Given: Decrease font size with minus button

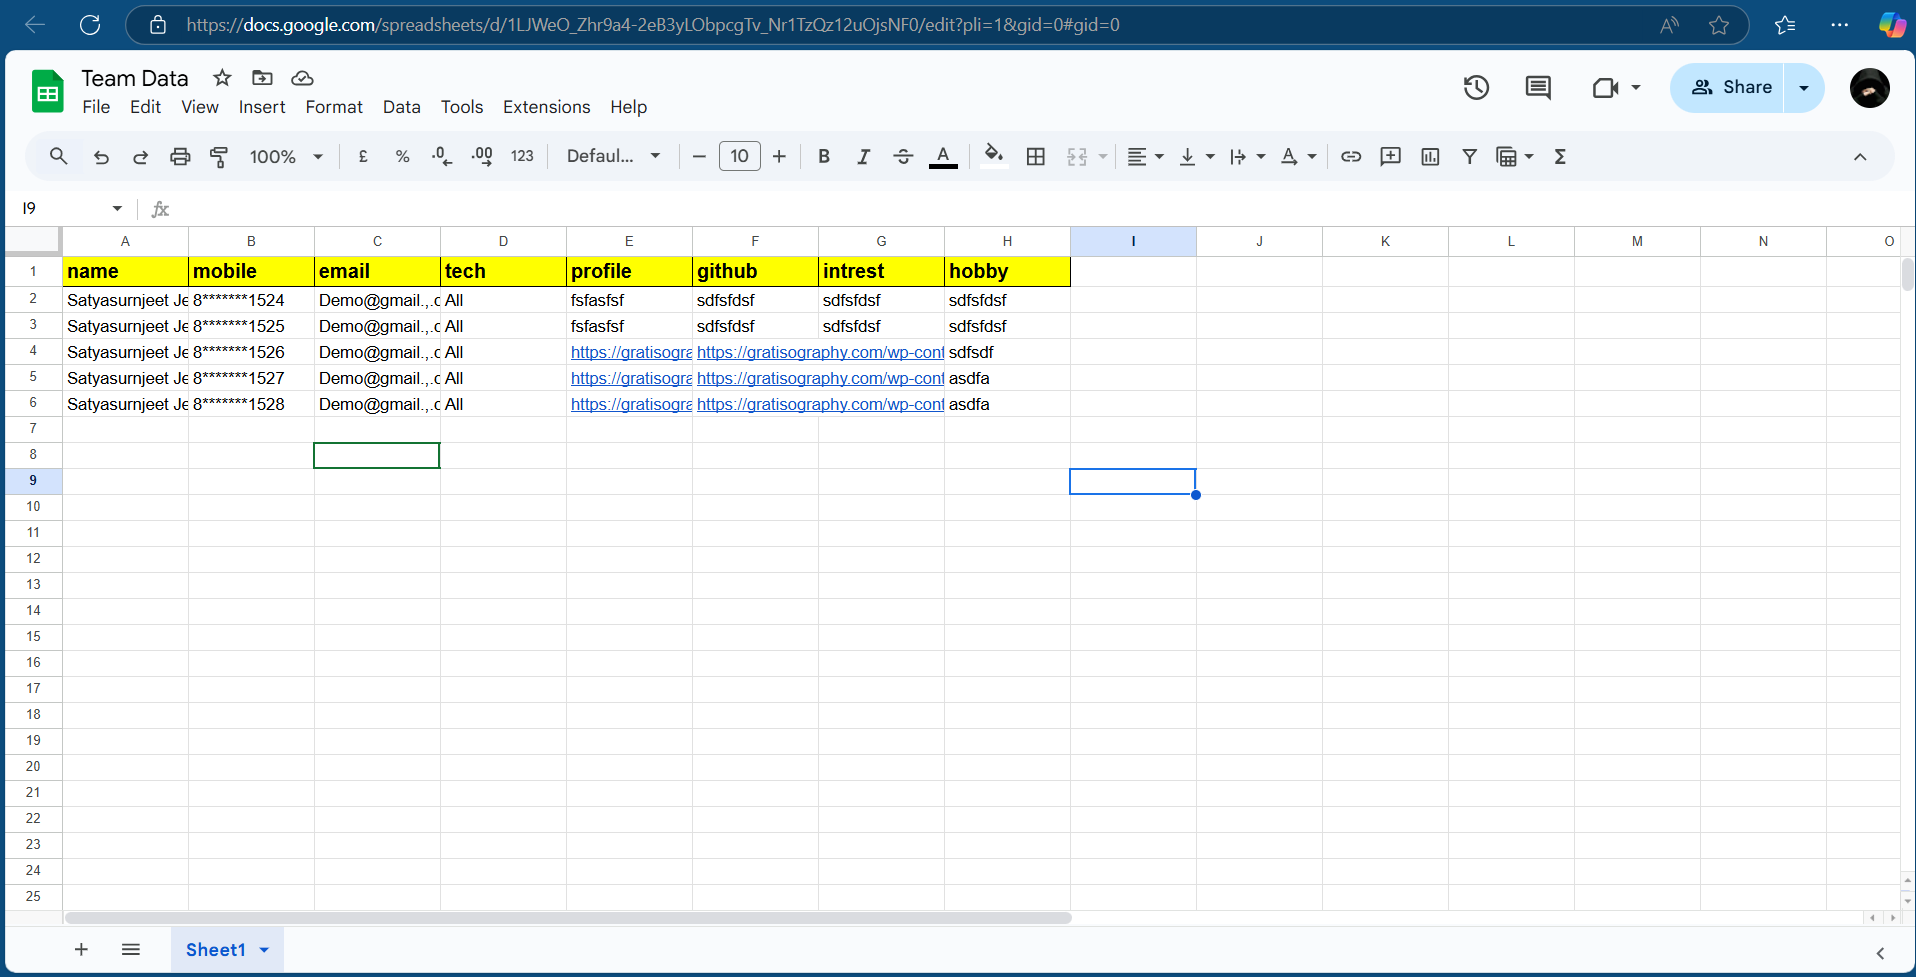Looking at the screenshot, I should (699, 156).
